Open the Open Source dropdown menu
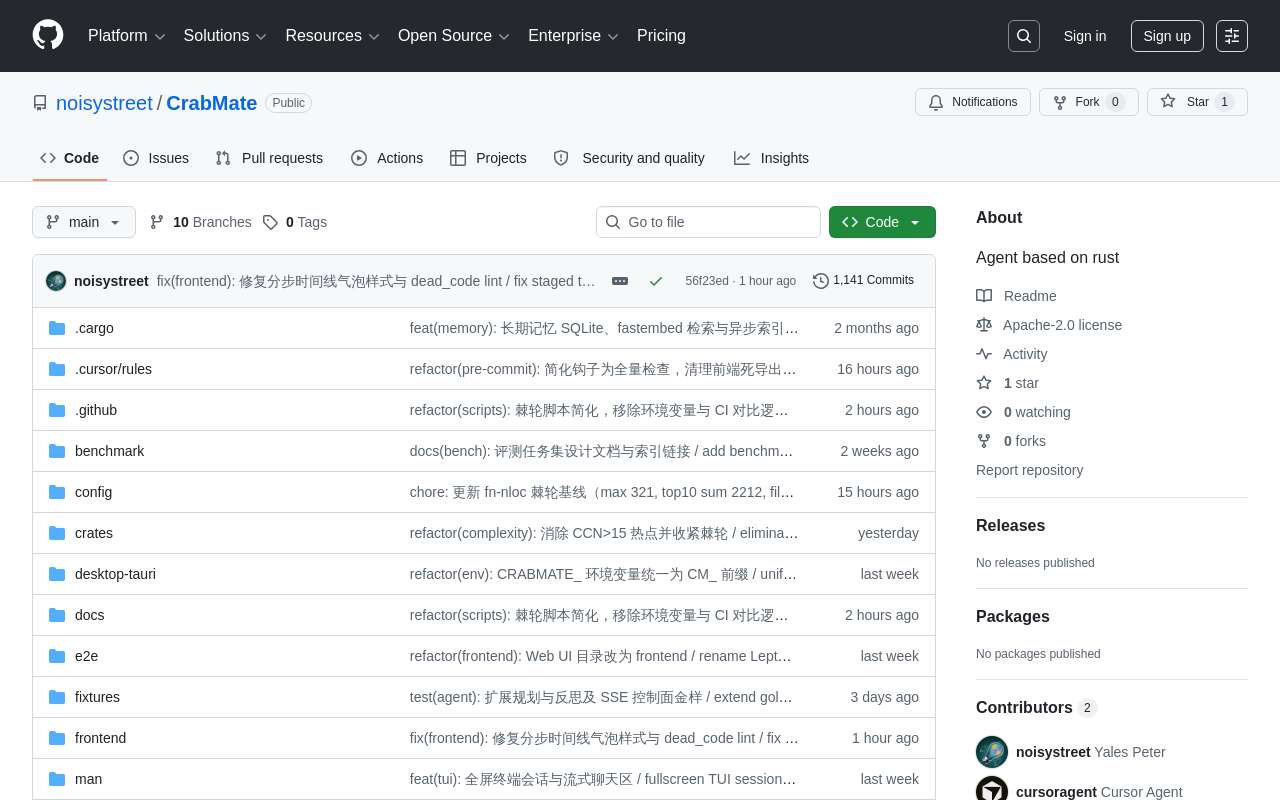Screen dimensions: 1280x800 click(x=454, y=36)
